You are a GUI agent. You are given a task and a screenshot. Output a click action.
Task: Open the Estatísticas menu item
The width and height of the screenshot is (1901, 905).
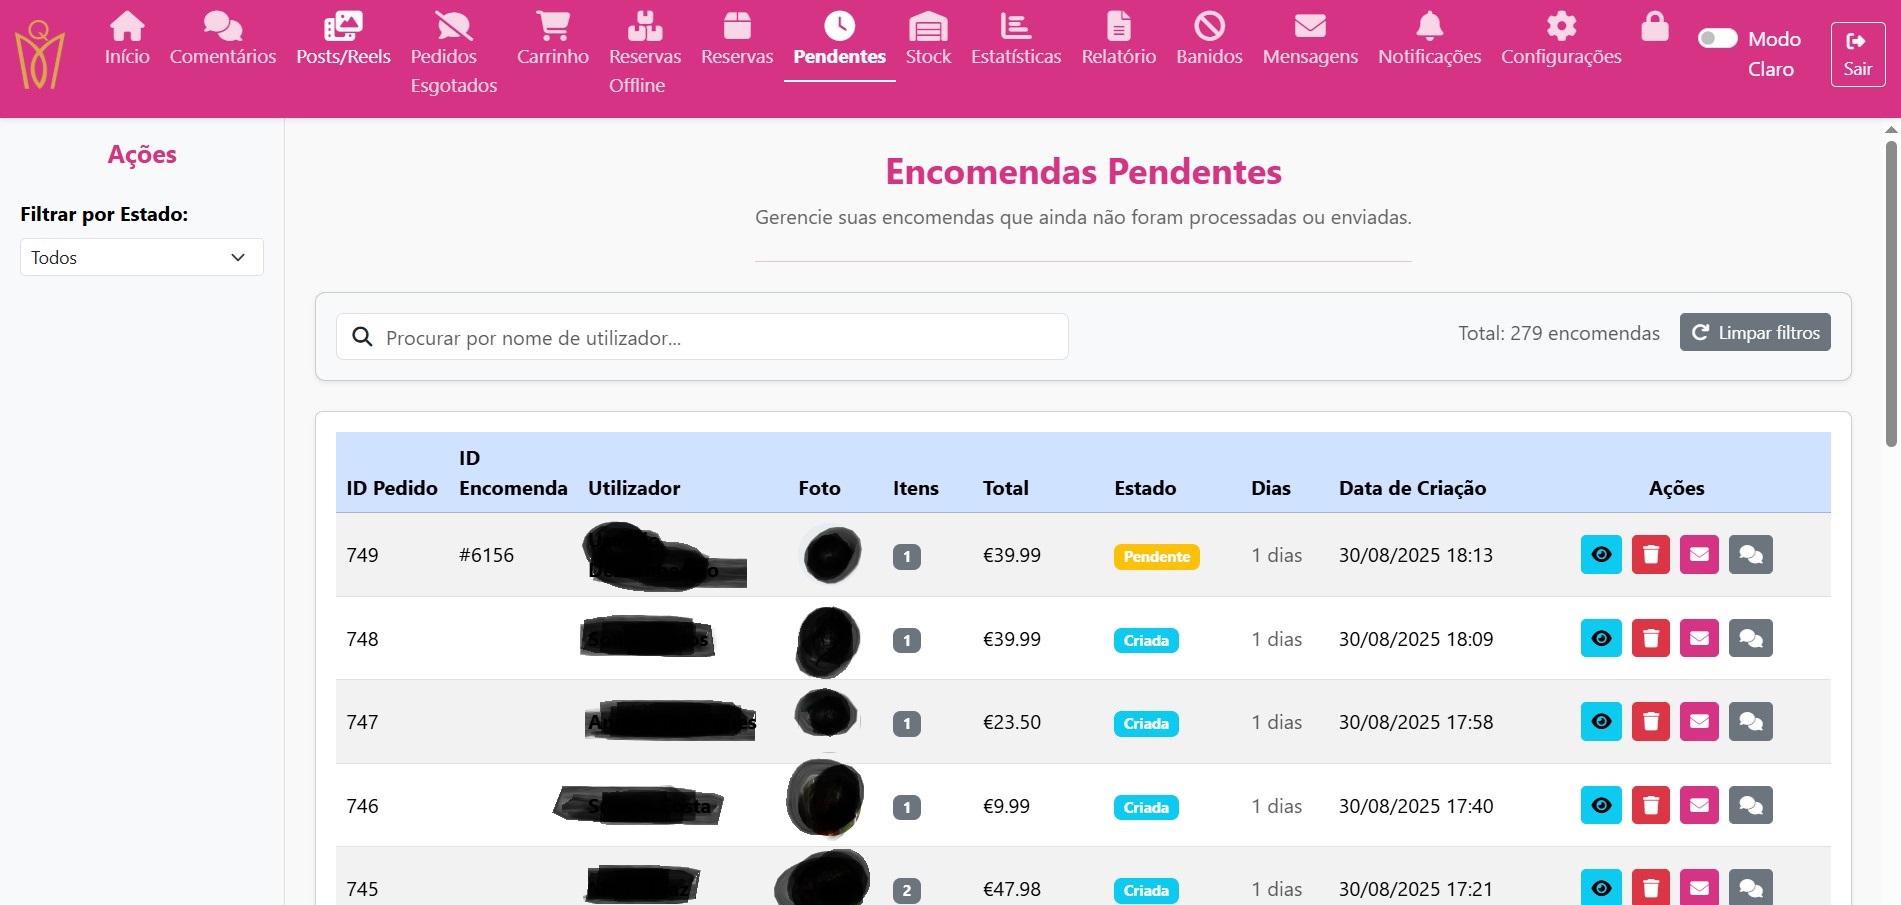(x=1015, y=41)
